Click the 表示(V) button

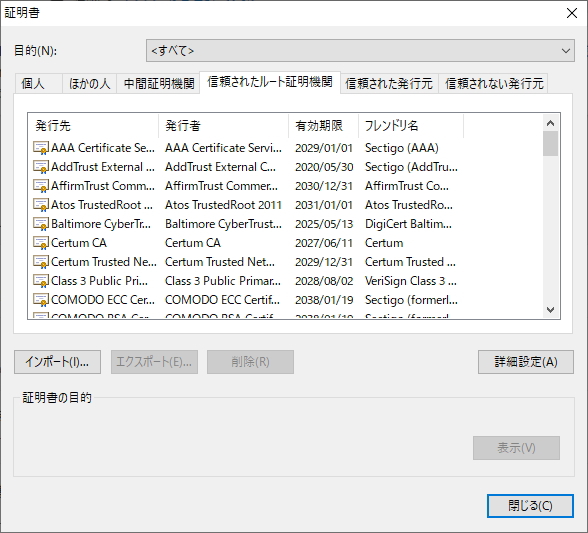click(x=516, y=448)
